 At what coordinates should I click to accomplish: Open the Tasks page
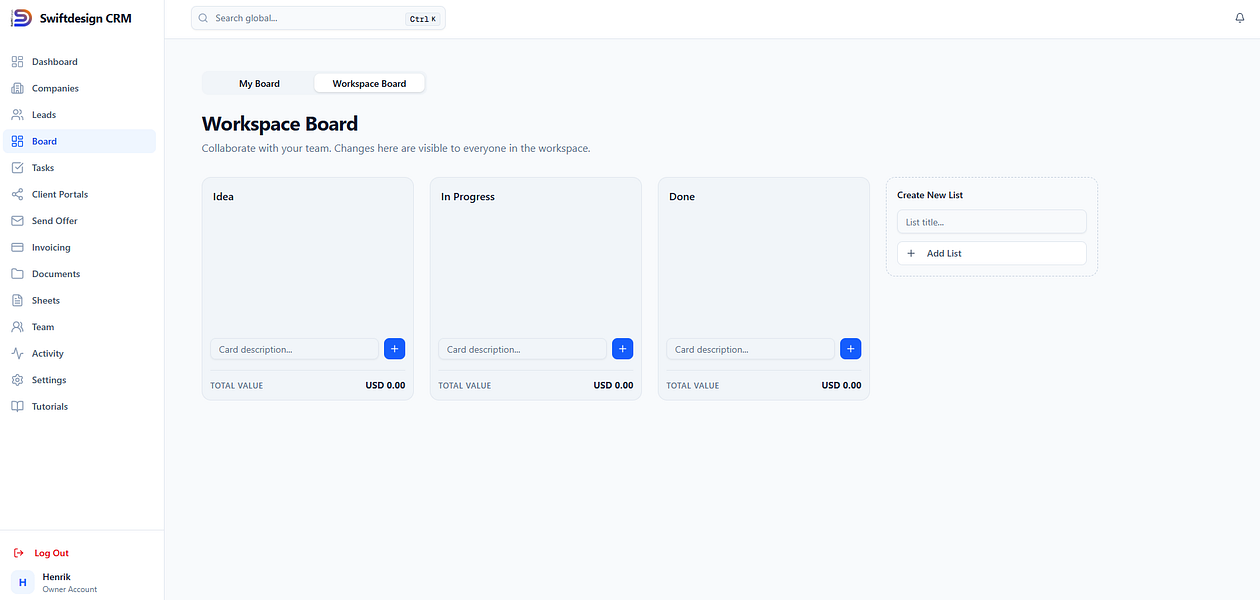[x=80, y=168]
